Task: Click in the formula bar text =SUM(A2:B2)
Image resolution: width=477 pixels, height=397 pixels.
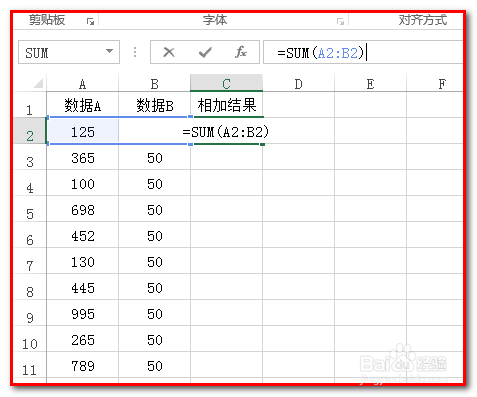Action: 320,53
